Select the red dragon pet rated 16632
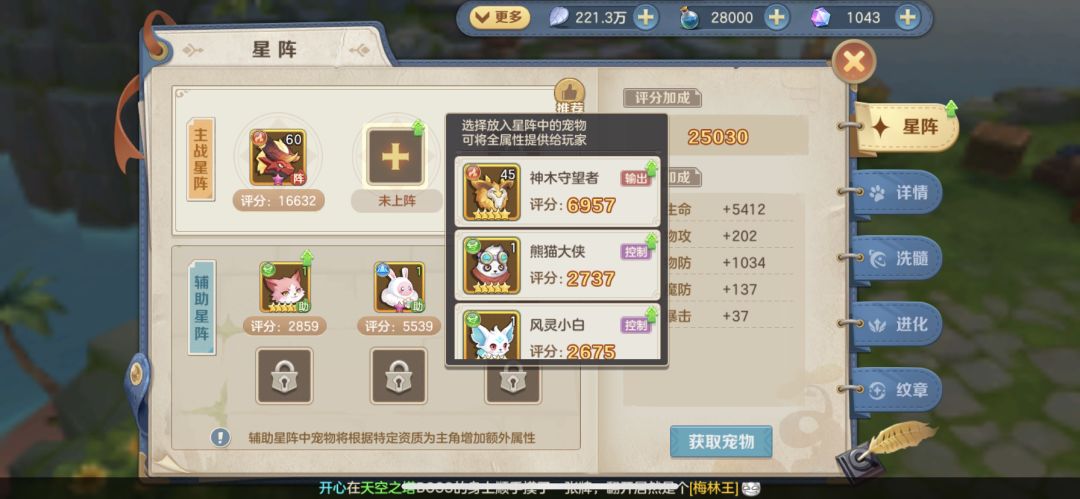The image size is (1080, 499). pos(278,158)
